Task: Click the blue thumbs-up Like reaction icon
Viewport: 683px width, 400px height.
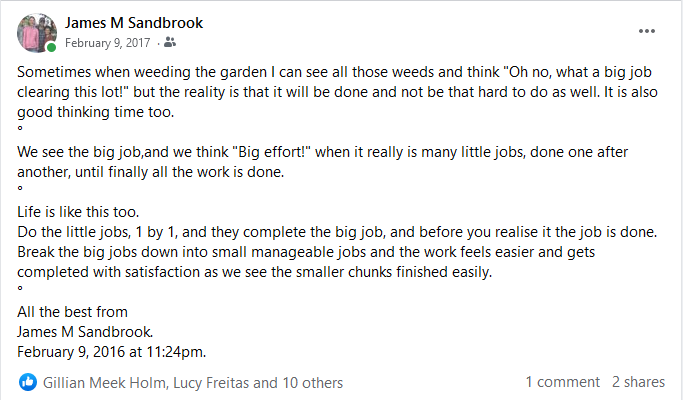Action: [28, 382]
